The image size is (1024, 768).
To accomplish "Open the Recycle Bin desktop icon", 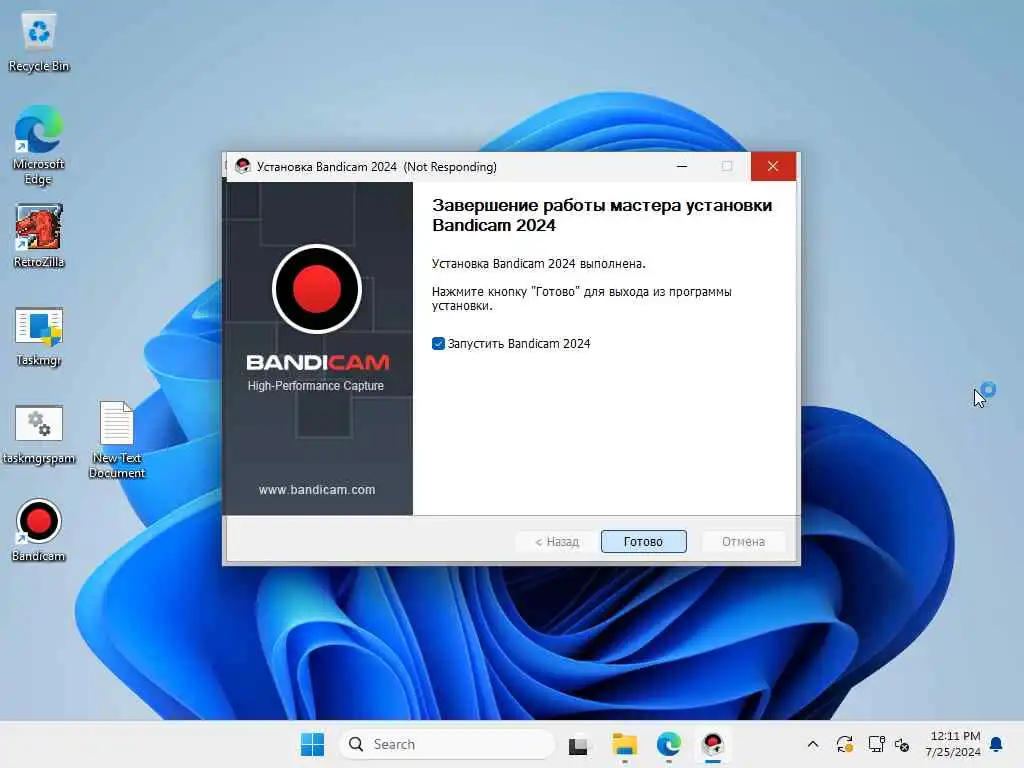I will coord(39,42).
